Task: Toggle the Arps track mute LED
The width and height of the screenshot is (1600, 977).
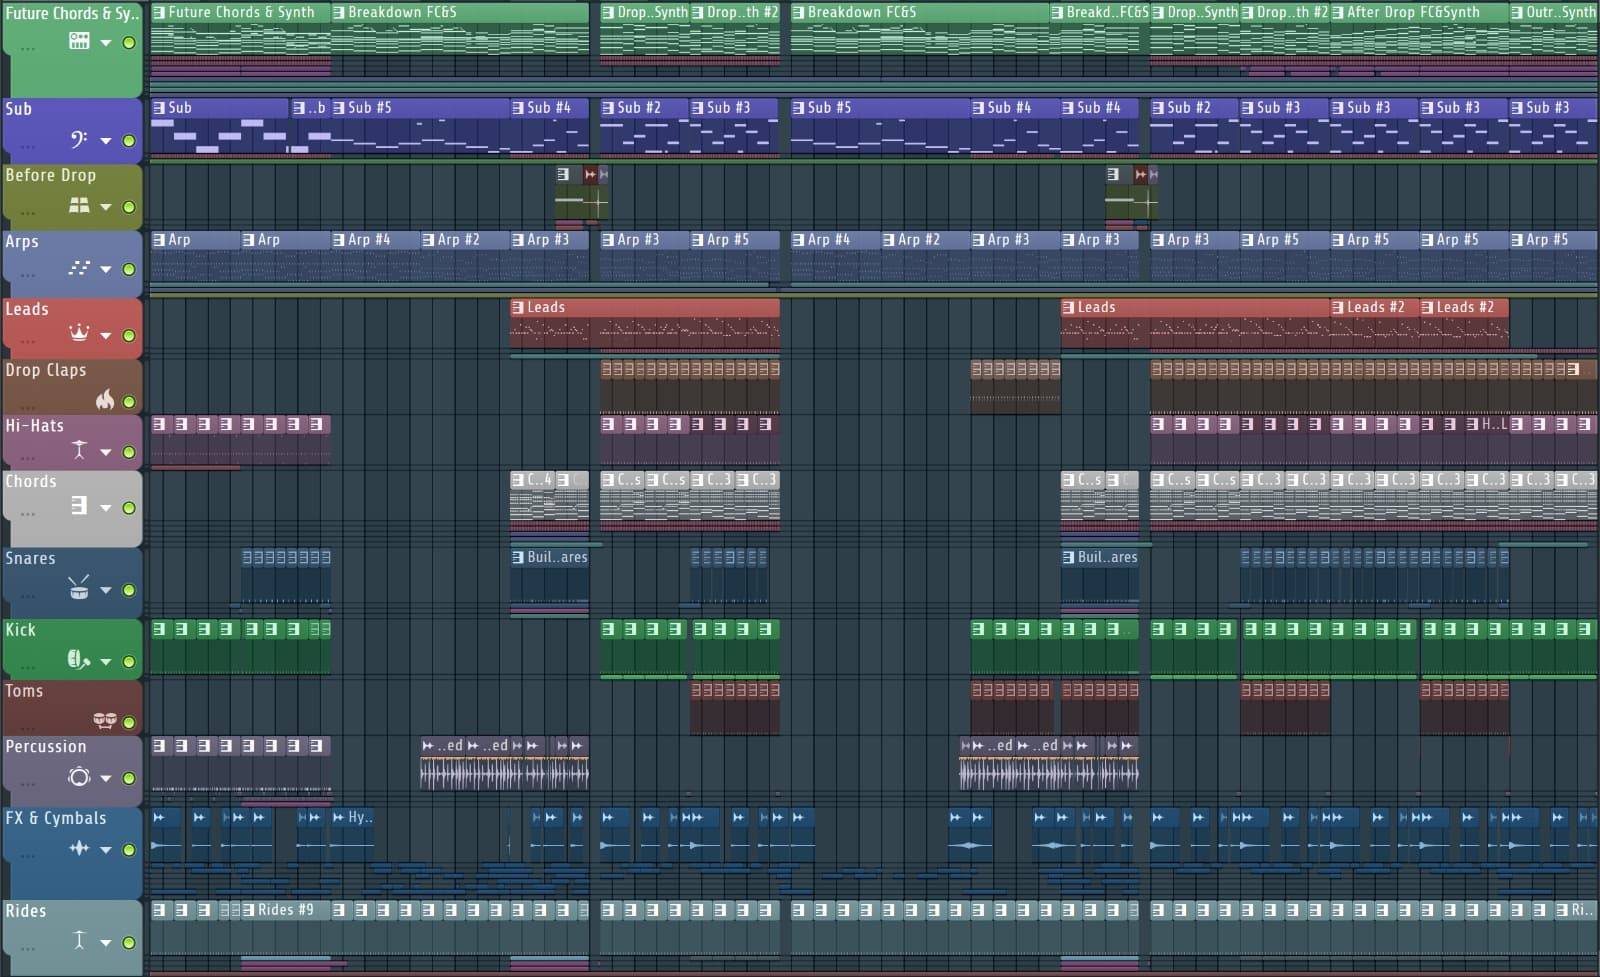Action: (x=128, y=269)
